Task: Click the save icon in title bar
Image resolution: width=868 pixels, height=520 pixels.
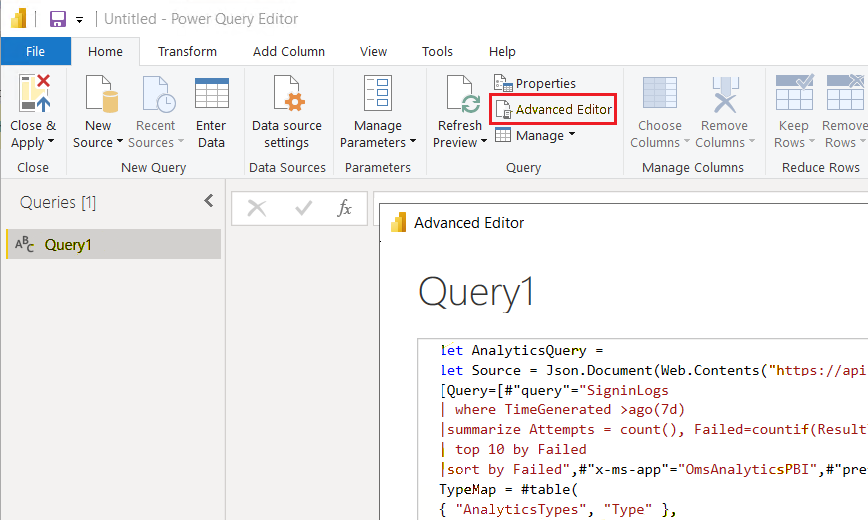Action: pyautogui.click(x=57, y=19)
